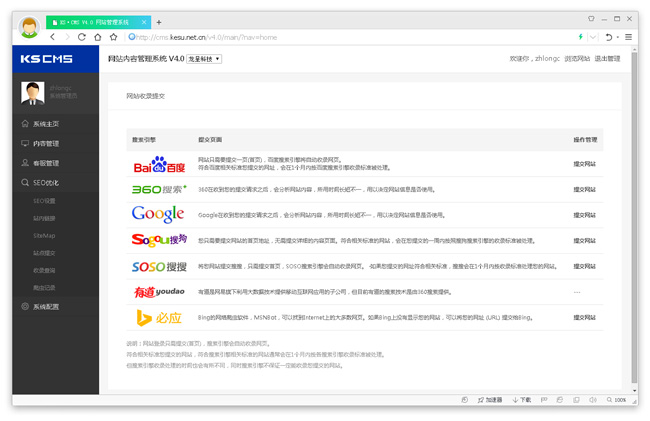
Task: Click the 浏览网站 link in the header
Action: [577, 59]
